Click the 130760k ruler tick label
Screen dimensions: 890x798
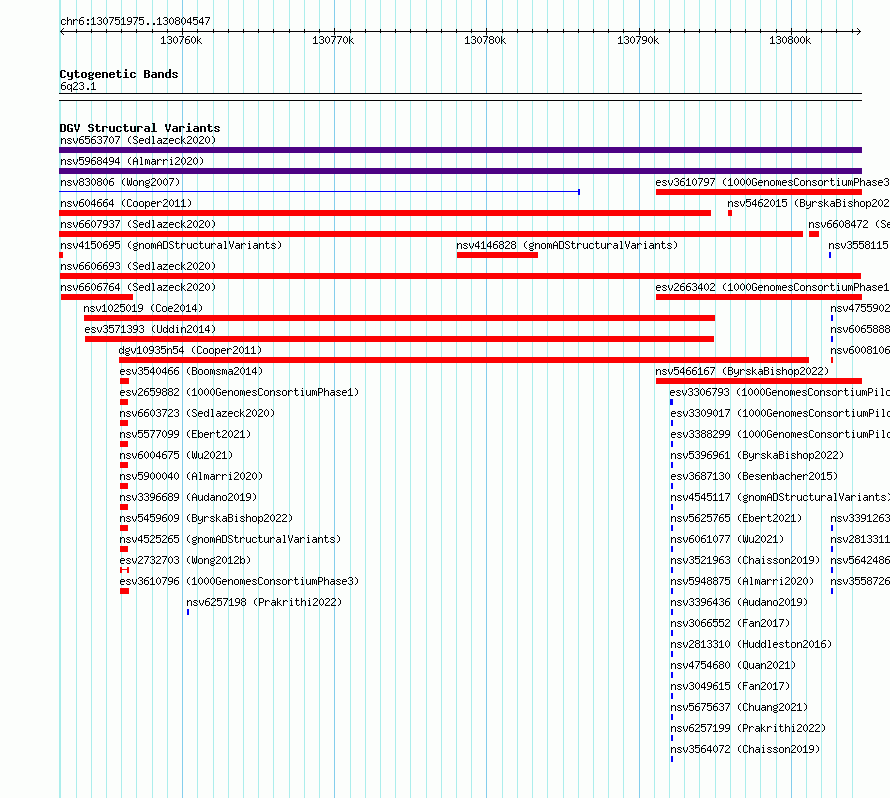(x=181, y=40)
